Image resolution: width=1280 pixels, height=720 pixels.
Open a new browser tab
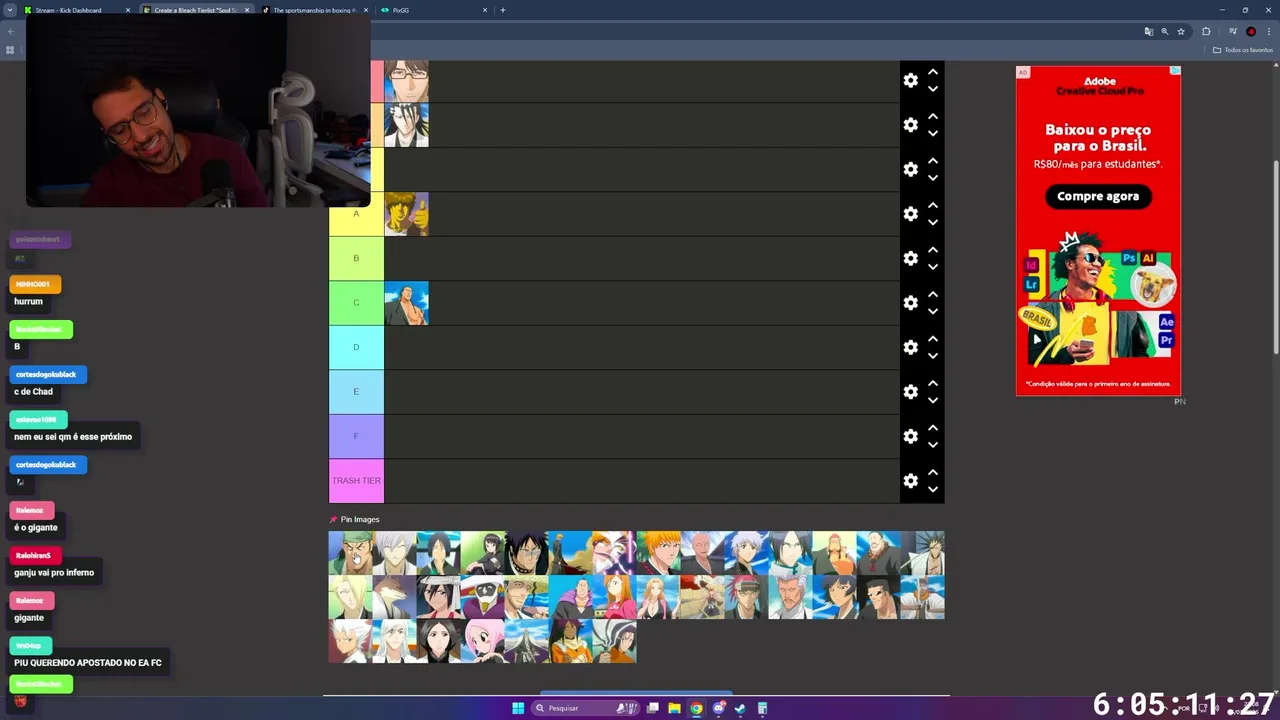tap(502, 10)
